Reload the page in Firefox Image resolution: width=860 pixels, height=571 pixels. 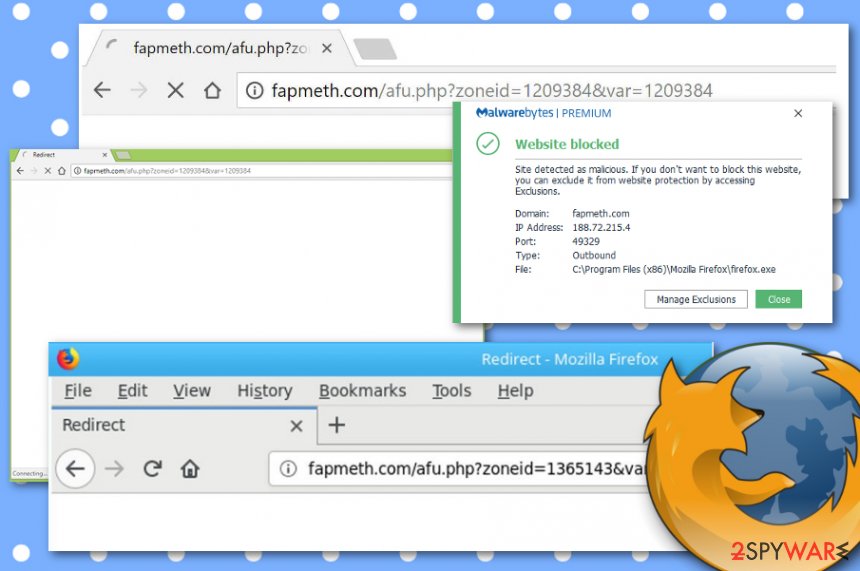[x=152, y=469]
